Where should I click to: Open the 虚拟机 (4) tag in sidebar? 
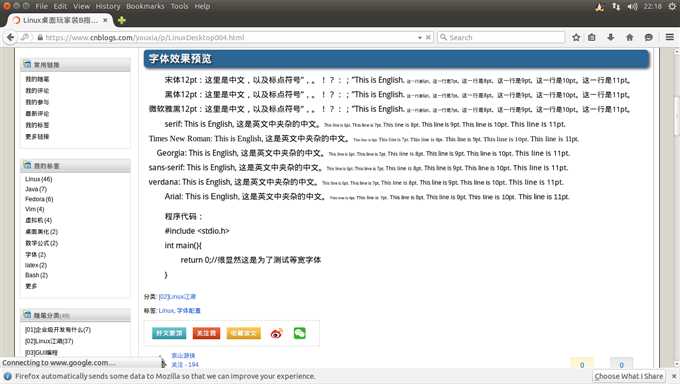tap(39, 220)
